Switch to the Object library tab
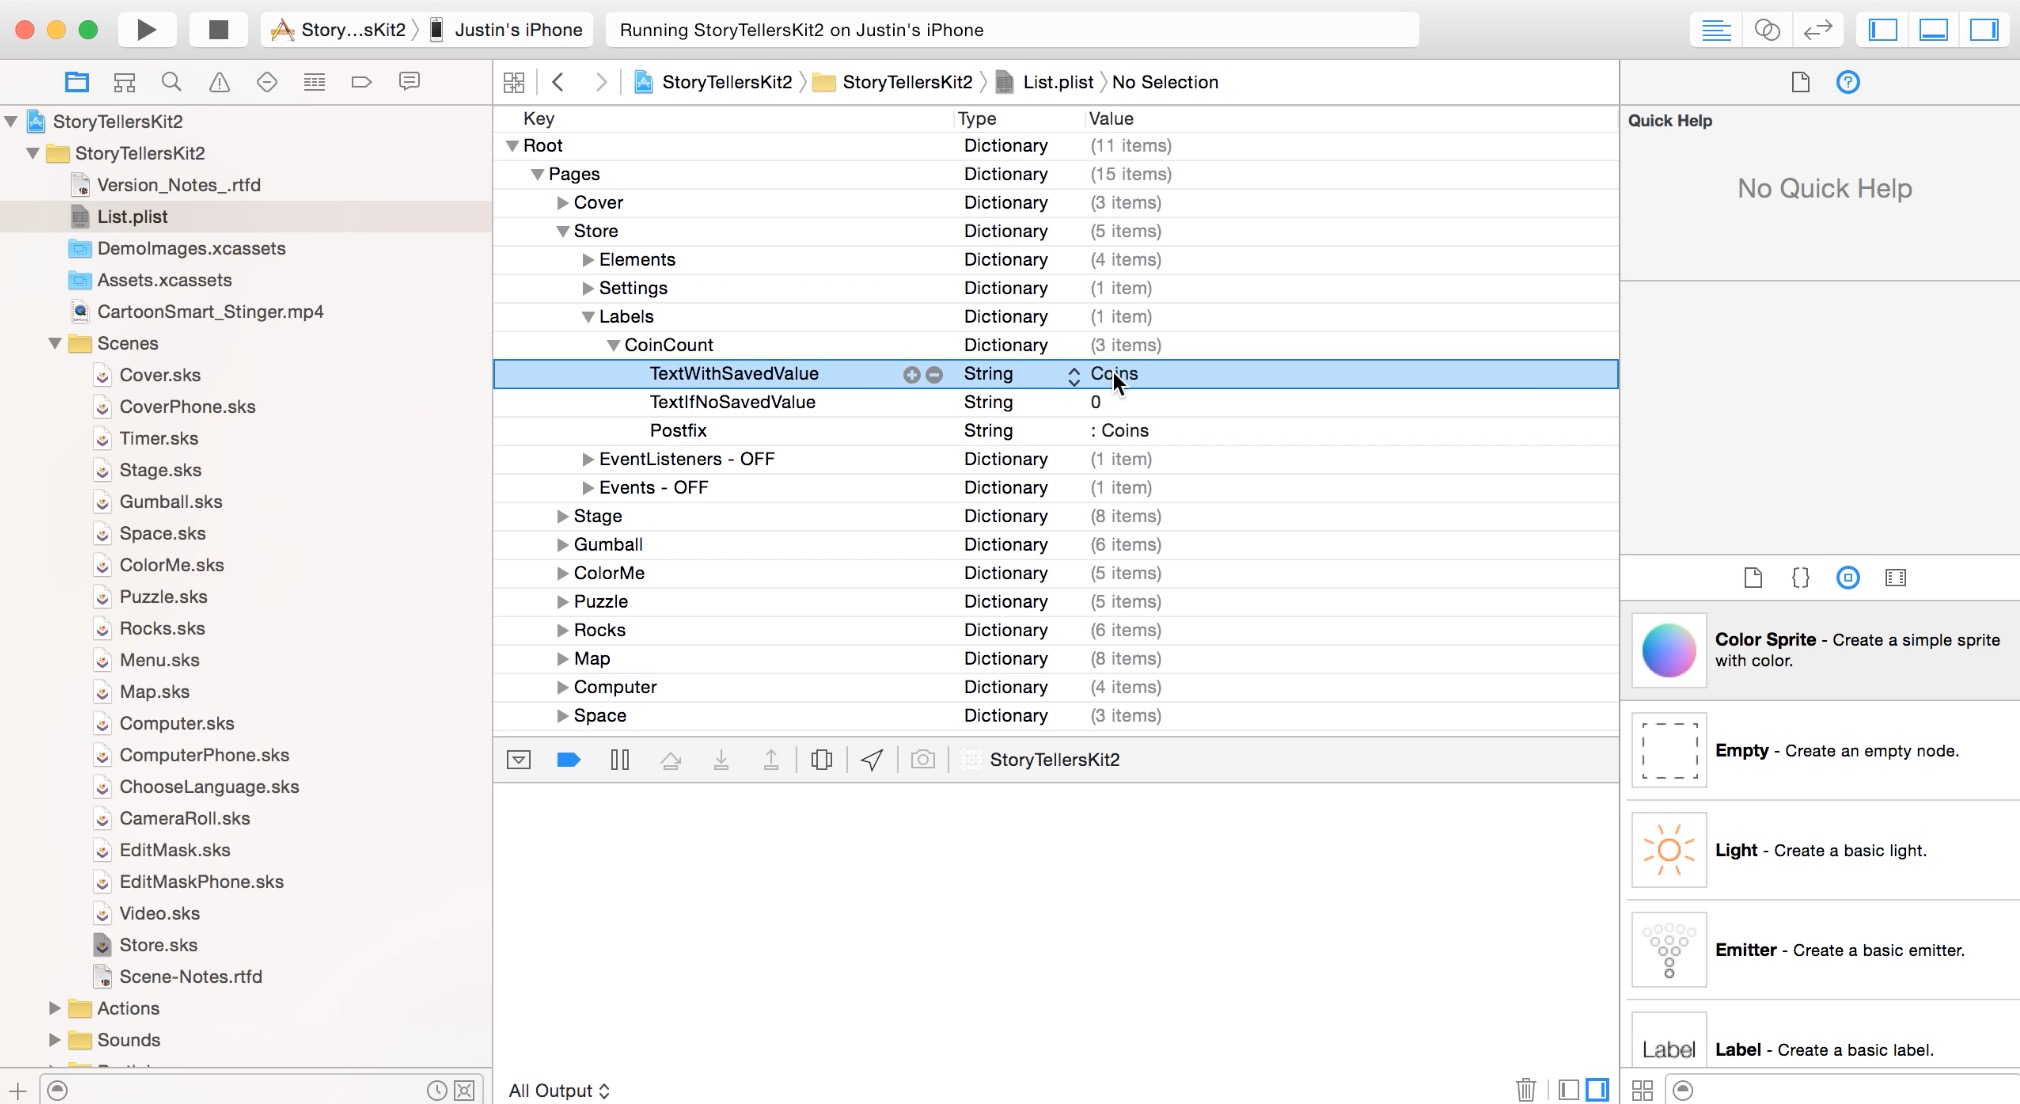This screenshot has height=1104, width=2020. click(x=1848, y=578)
